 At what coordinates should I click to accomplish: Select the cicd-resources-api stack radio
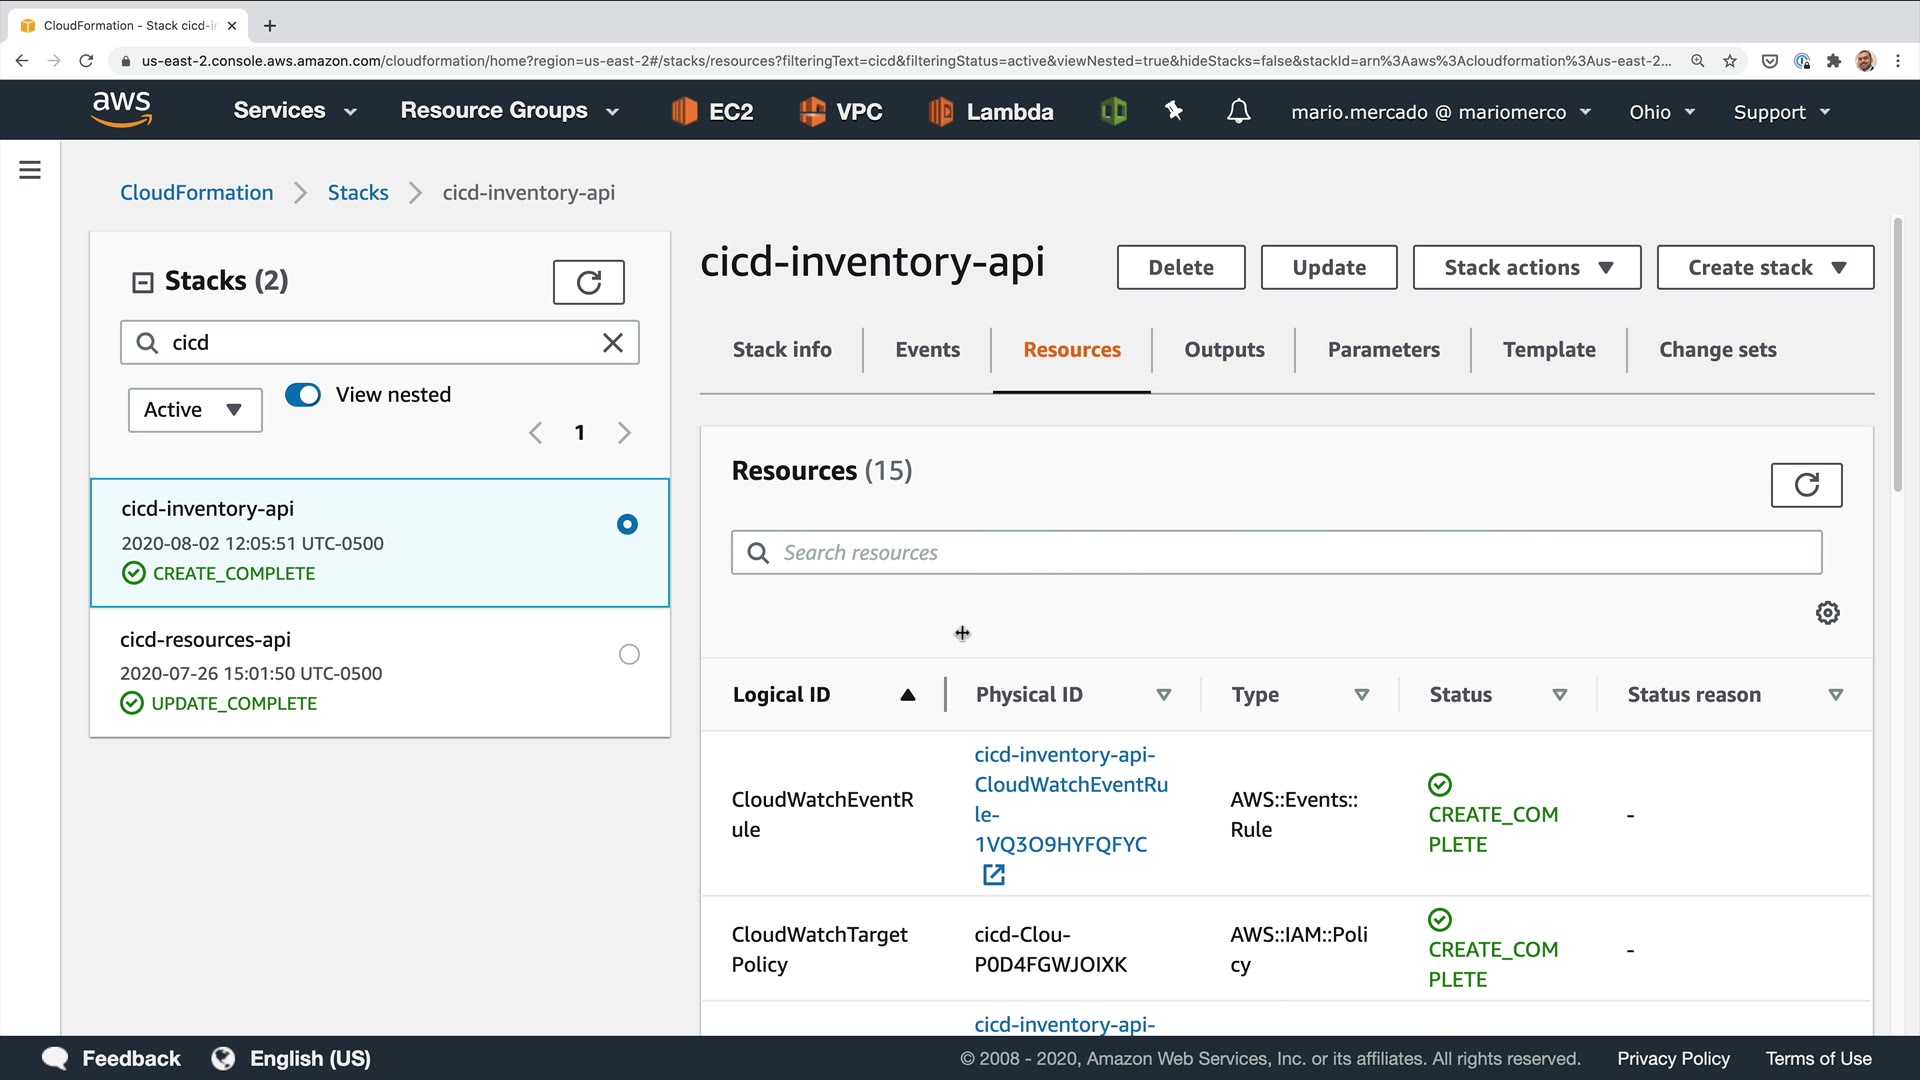[x=629, y=655]
